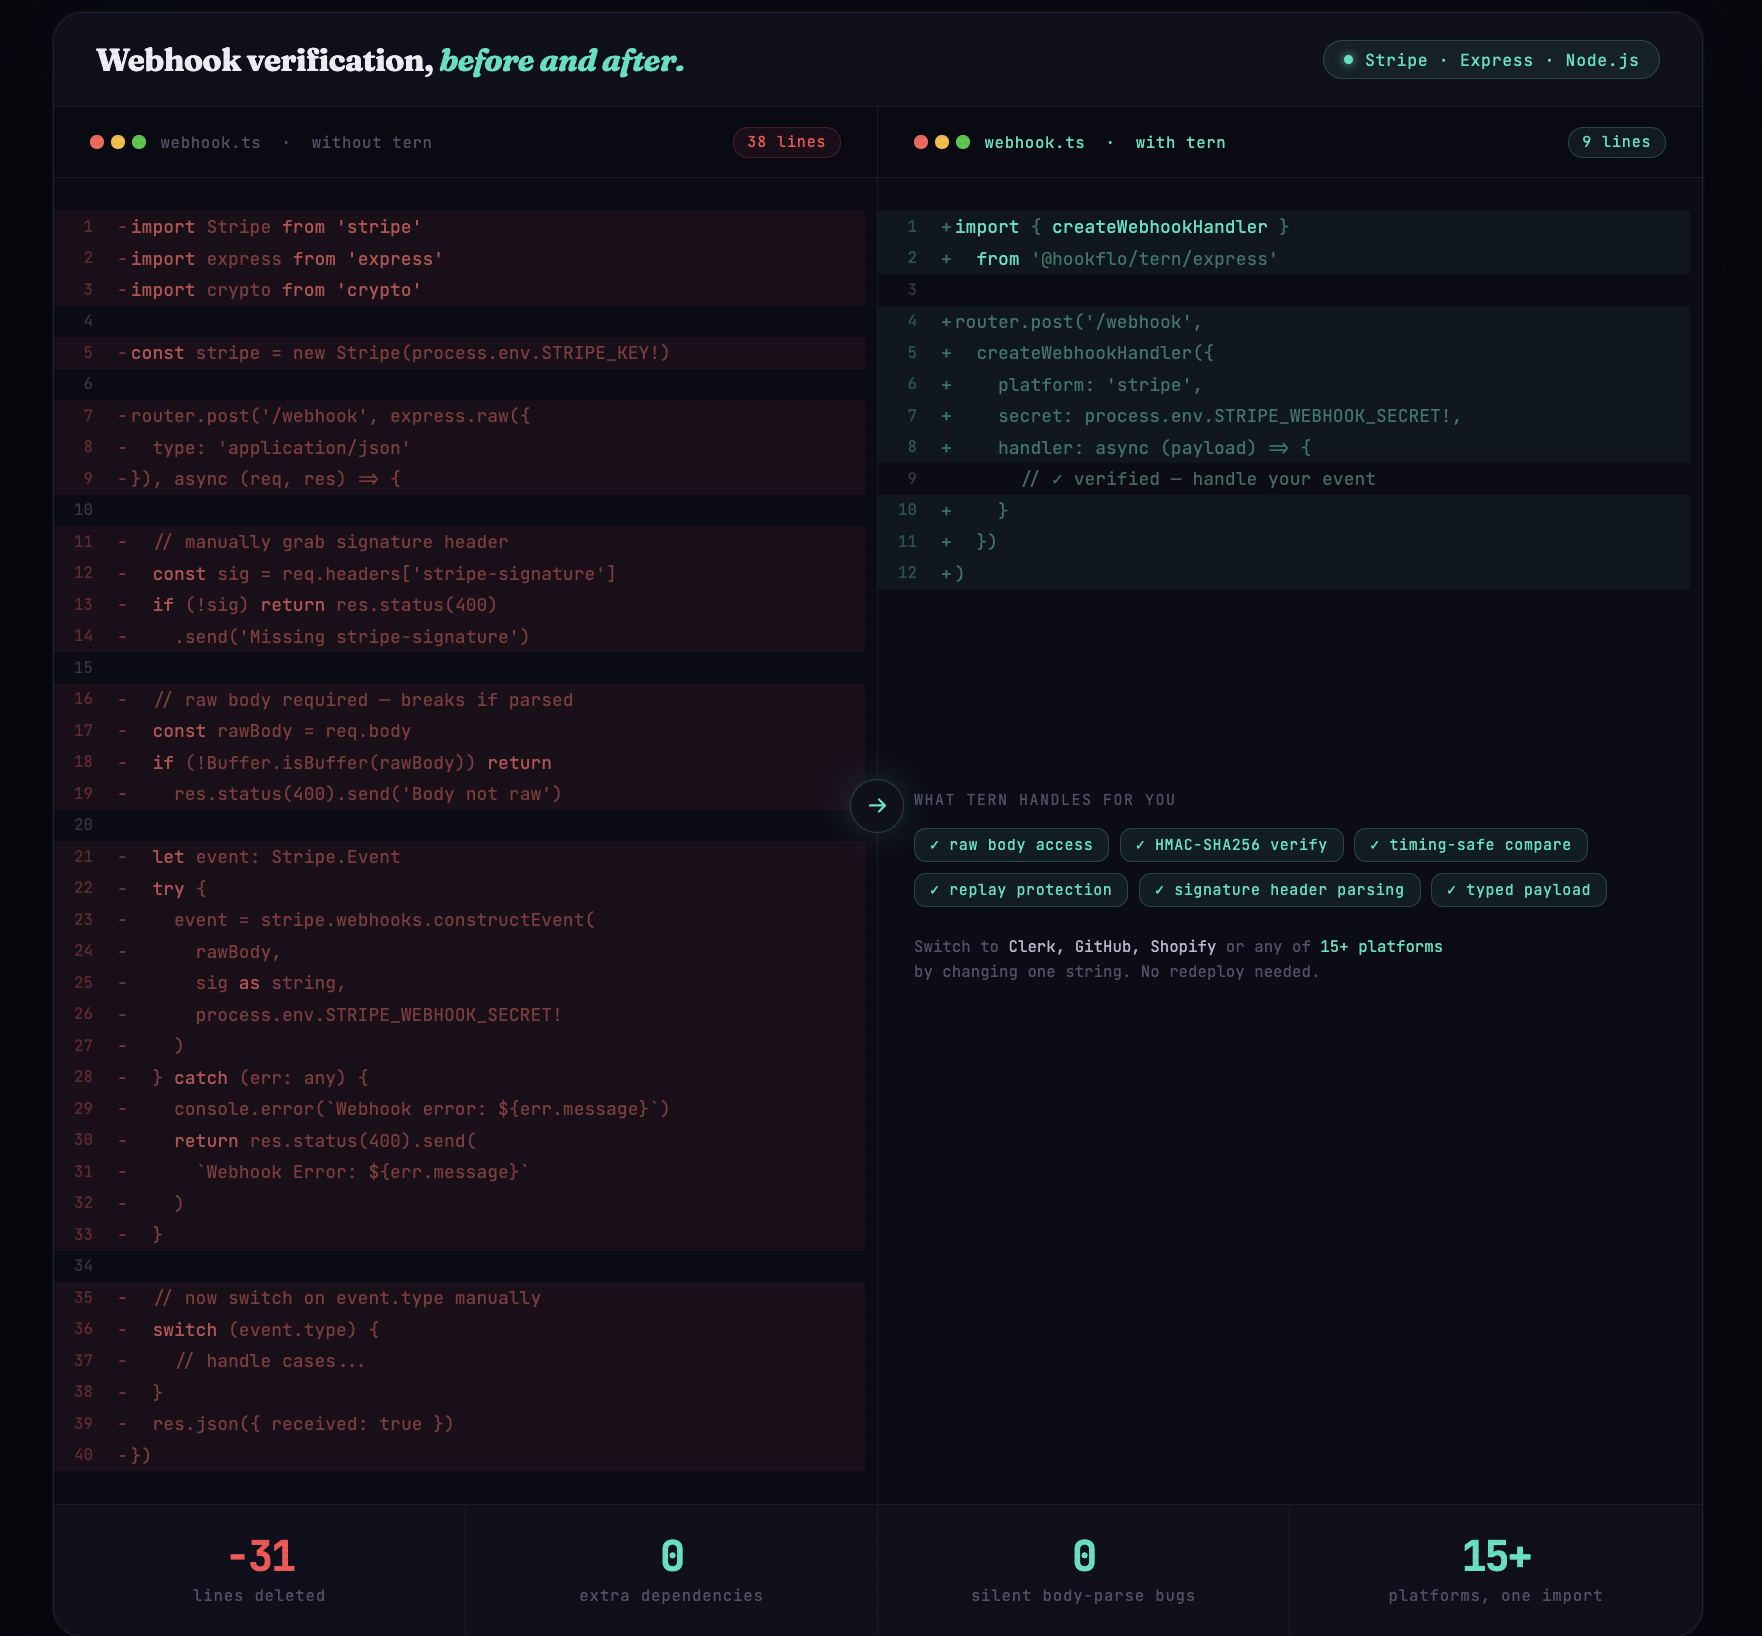
Task: Click 'timing-safe compare' chip
Action: [x=1470, y=845]
